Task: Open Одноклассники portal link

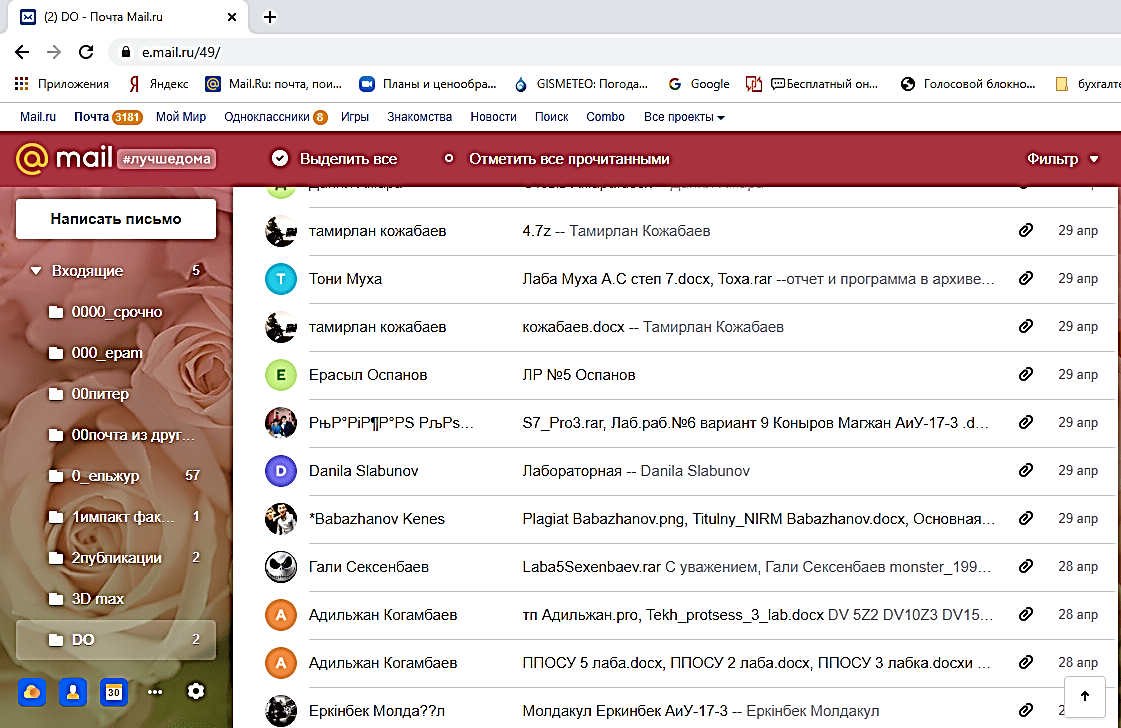Action: (x=275, y=117)
